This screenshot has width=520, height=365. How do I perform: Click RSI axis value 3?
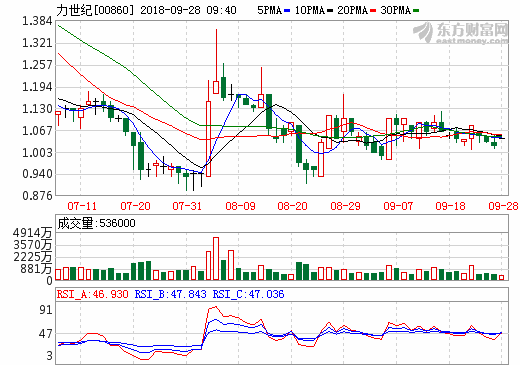tap(49, 356)
